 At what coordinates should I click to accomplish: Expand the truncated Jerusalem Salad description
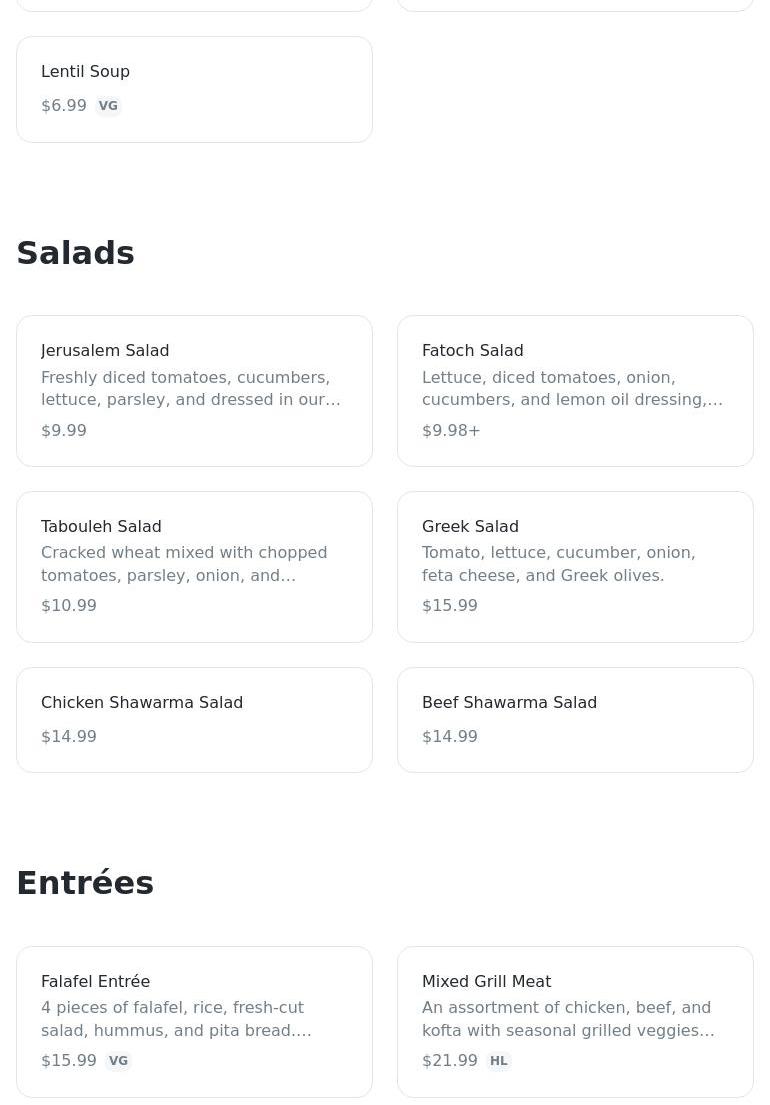(190, 389)
